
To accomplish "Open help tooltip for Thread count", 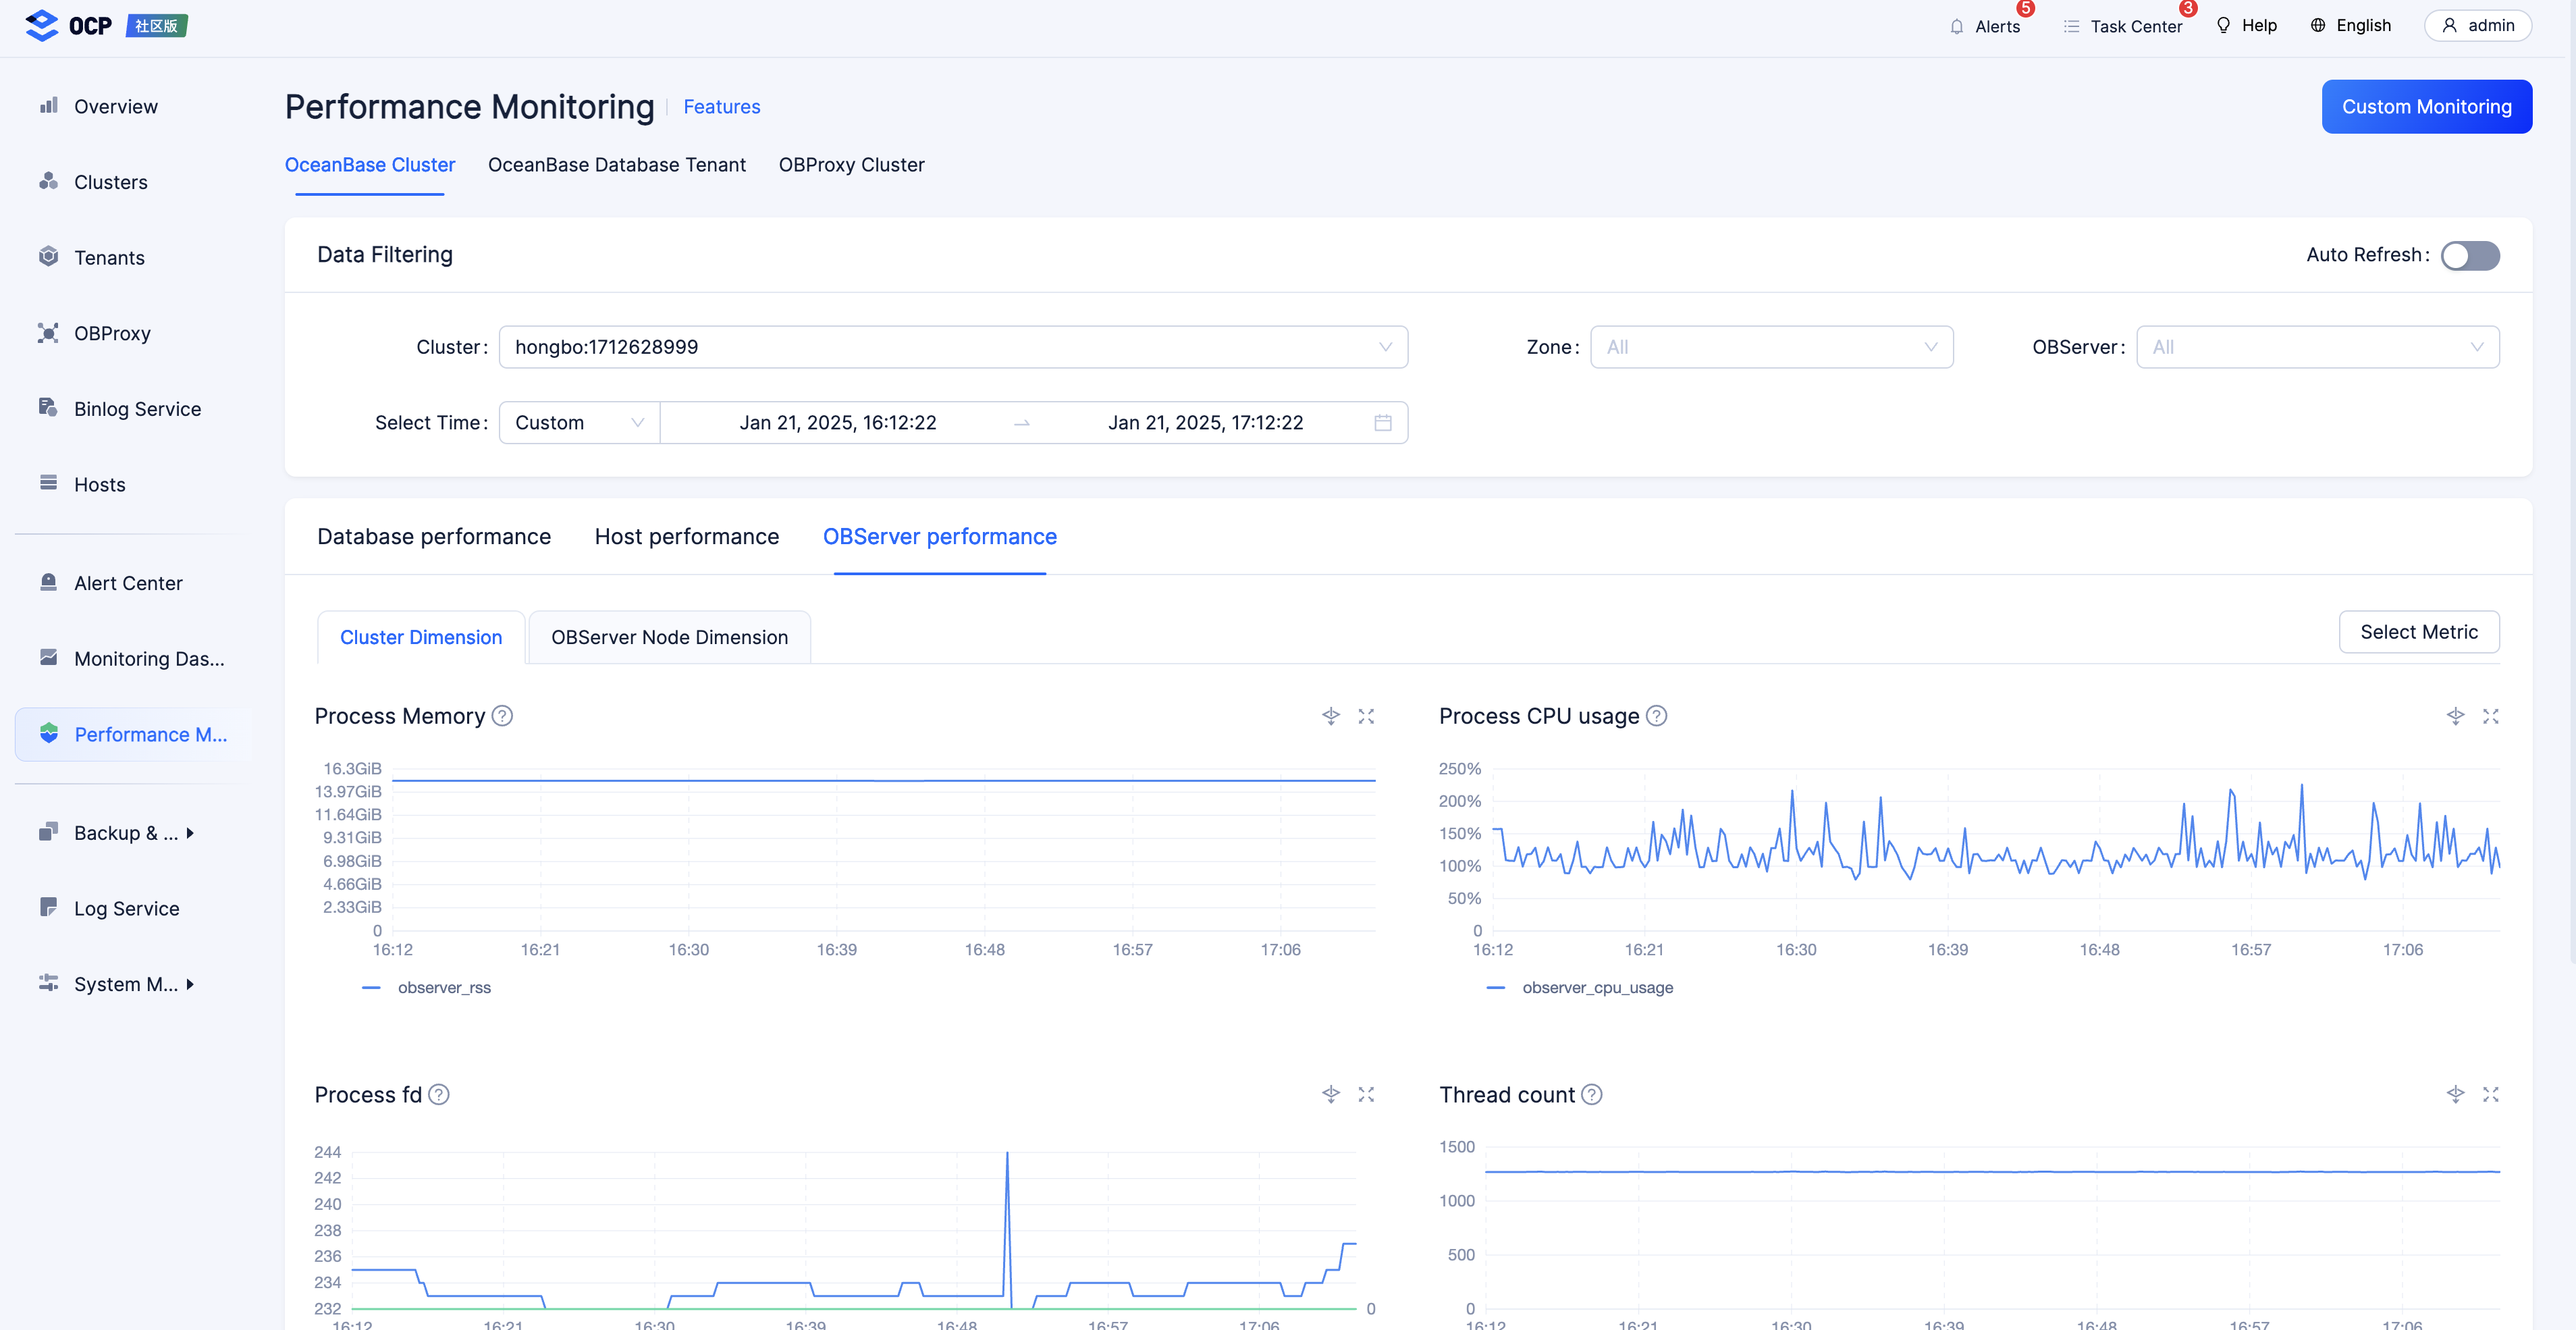I will pyautogui.click(x=1592, y=1094).
